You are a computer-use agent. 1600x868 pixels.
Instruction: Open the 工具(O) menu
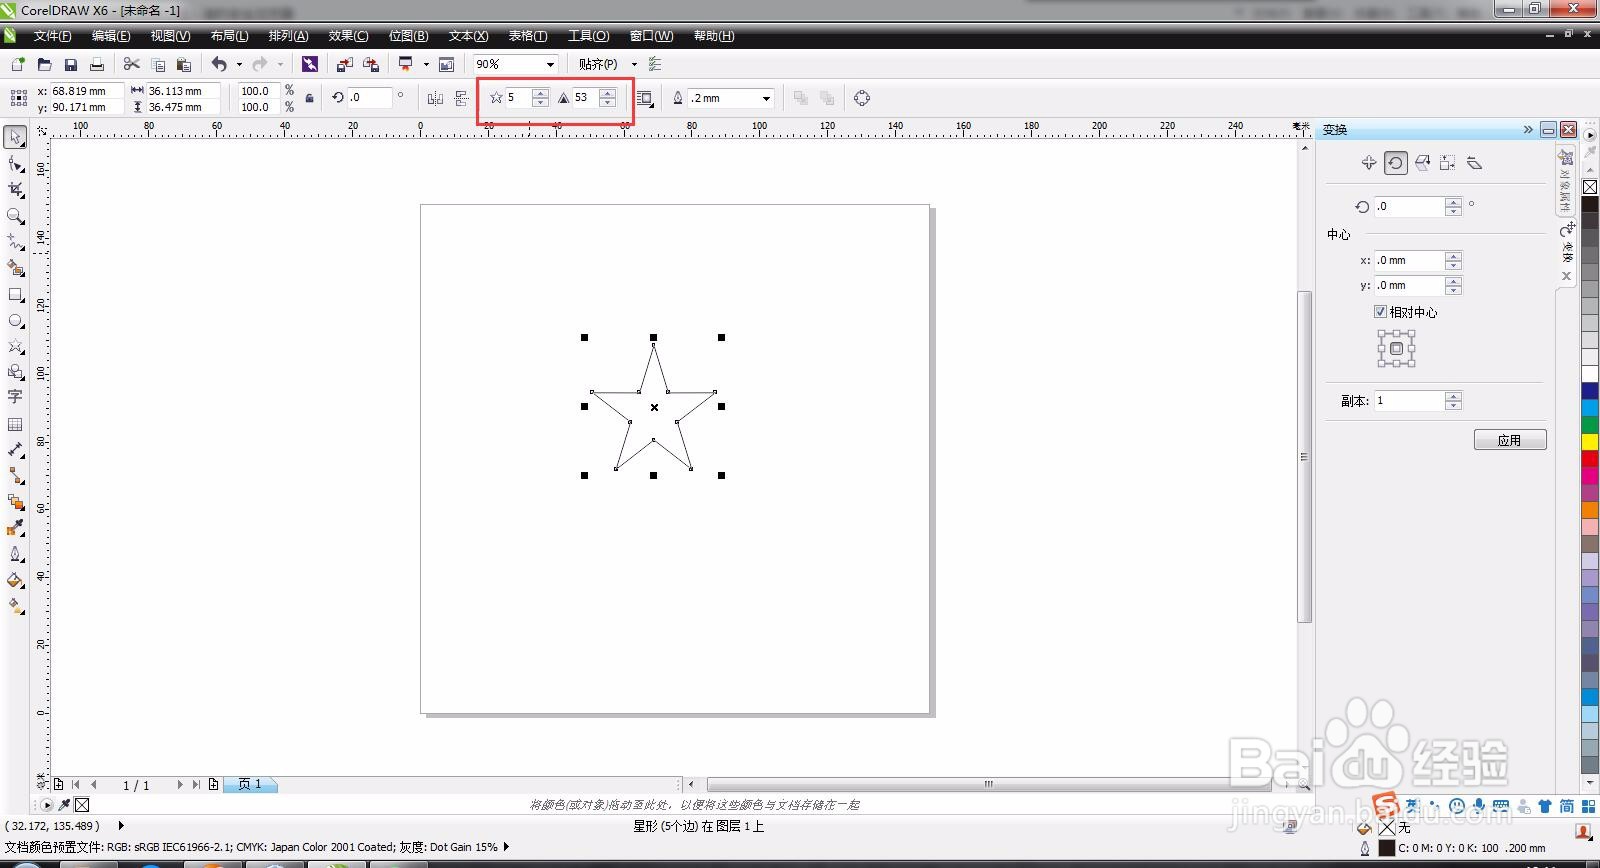(588, 35)
